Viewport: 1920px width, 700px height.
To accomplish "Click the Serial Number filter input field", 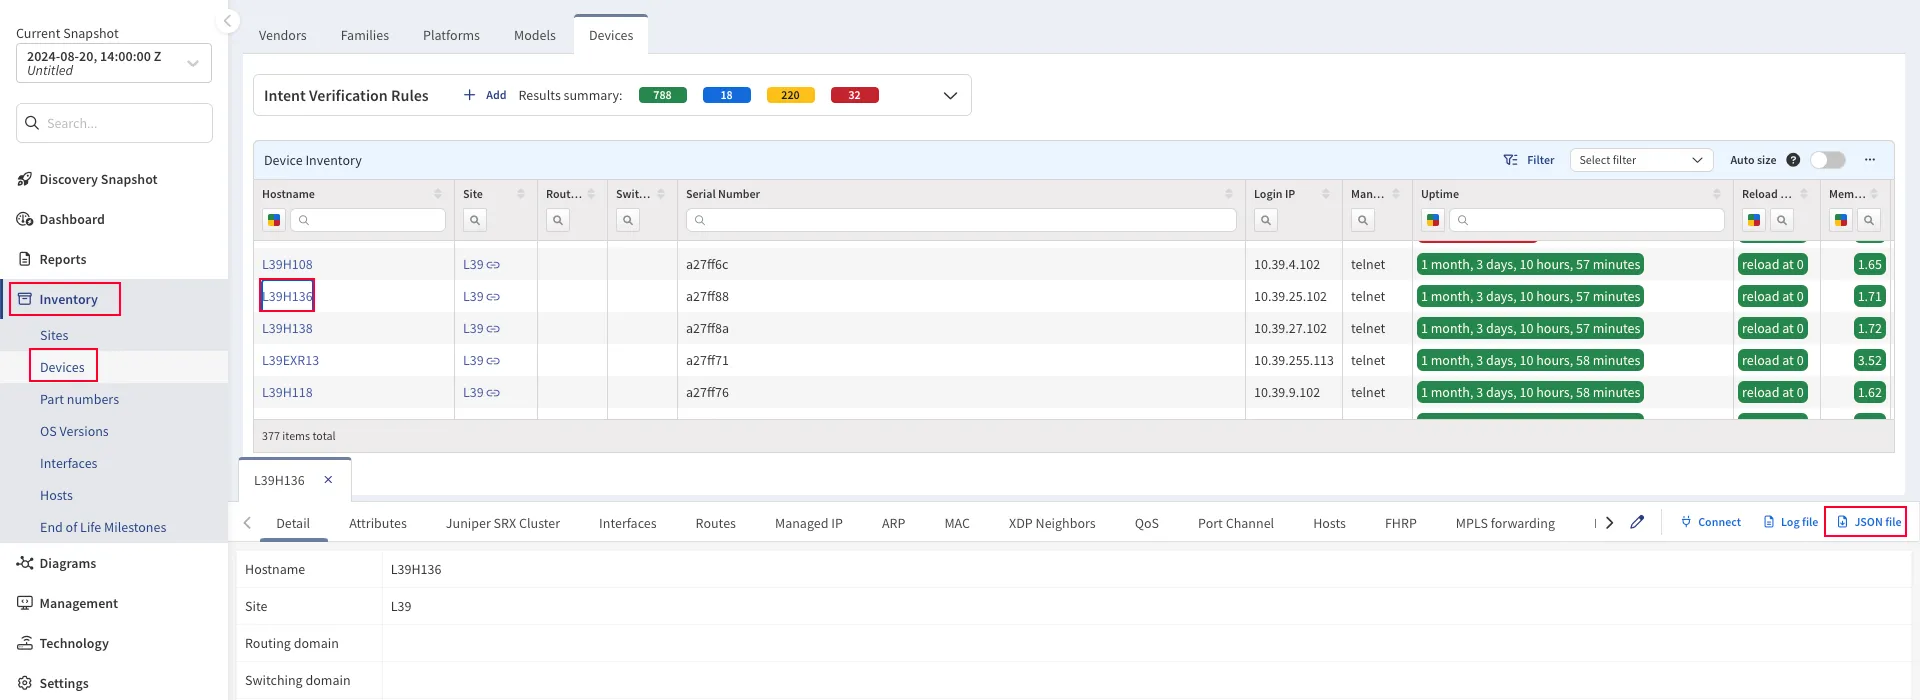I will click(960, 220).
